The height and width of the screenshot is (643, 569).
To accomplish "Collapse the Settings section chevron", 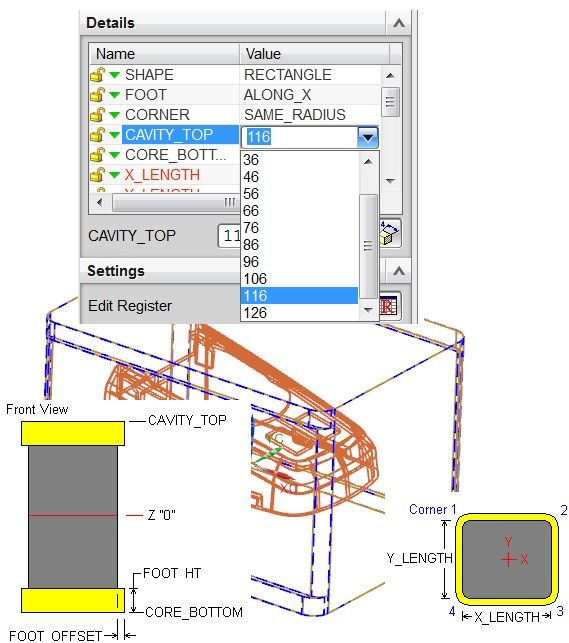I will tap(398, 271).
